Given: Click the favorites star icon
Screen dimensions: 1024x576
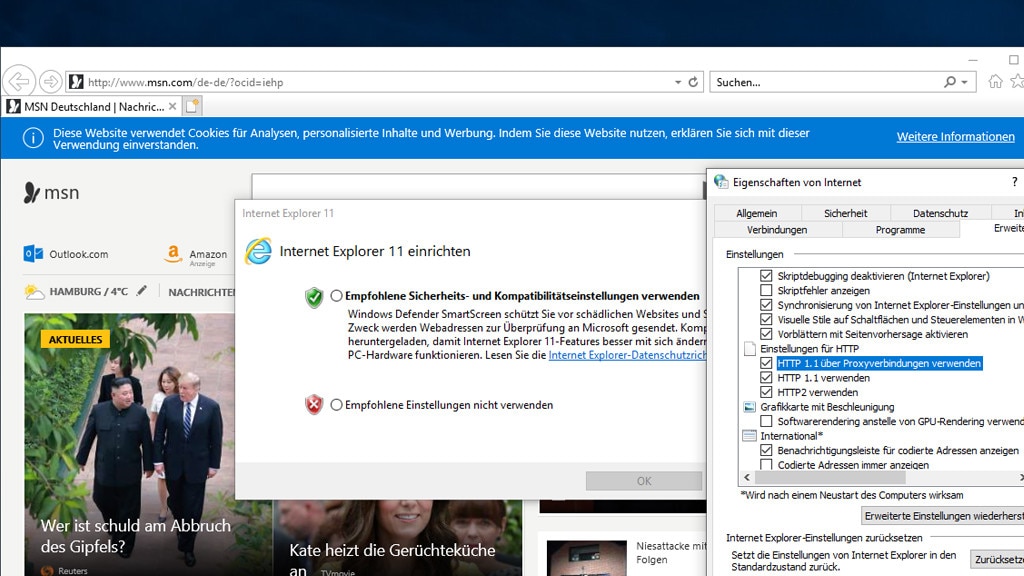Looking at the screenshot, I should pyautogui.click(x=1017, y=82).
